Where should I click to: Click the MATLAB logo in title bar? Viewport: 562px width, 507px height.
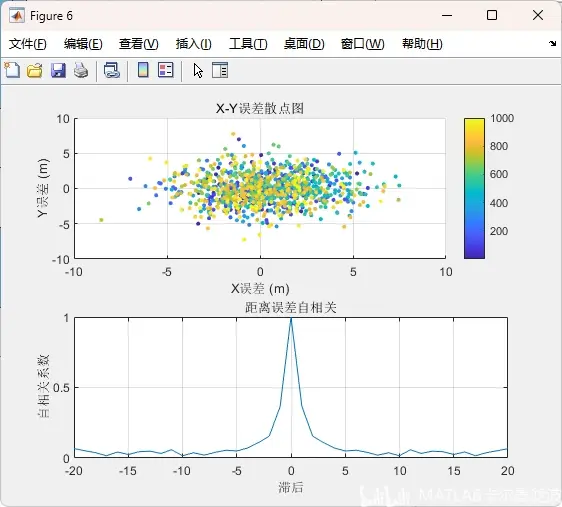17,16
